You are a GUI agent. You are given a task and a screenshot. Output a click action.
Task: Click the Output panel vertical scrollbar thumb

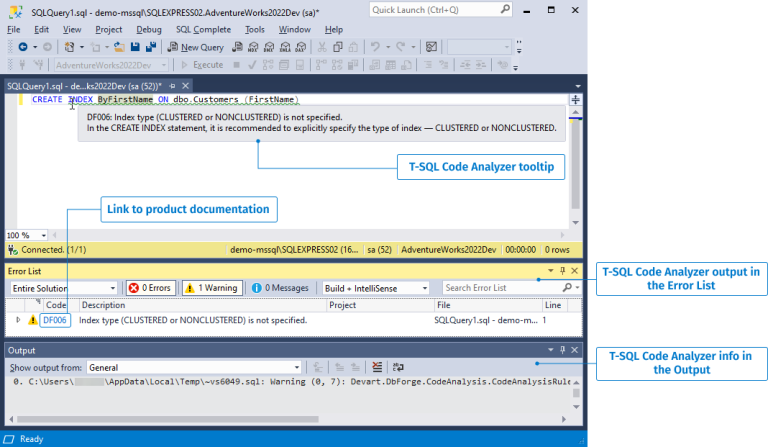[576, 393]
